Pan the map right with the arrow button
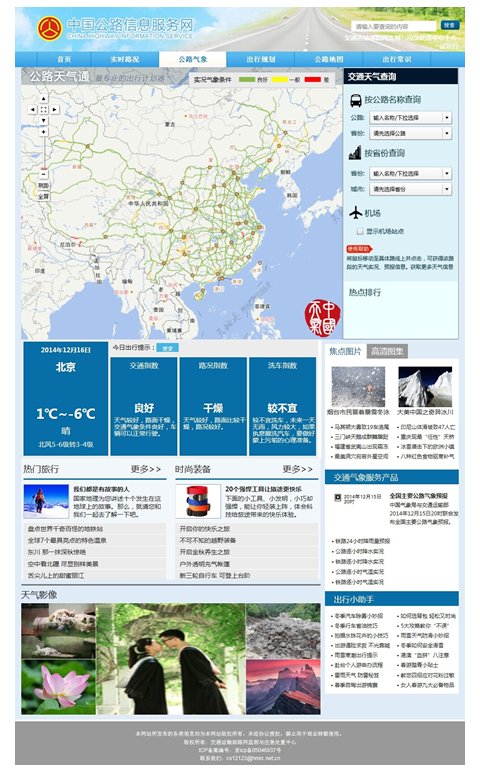The image size is (480, 776). click(54, 109)
